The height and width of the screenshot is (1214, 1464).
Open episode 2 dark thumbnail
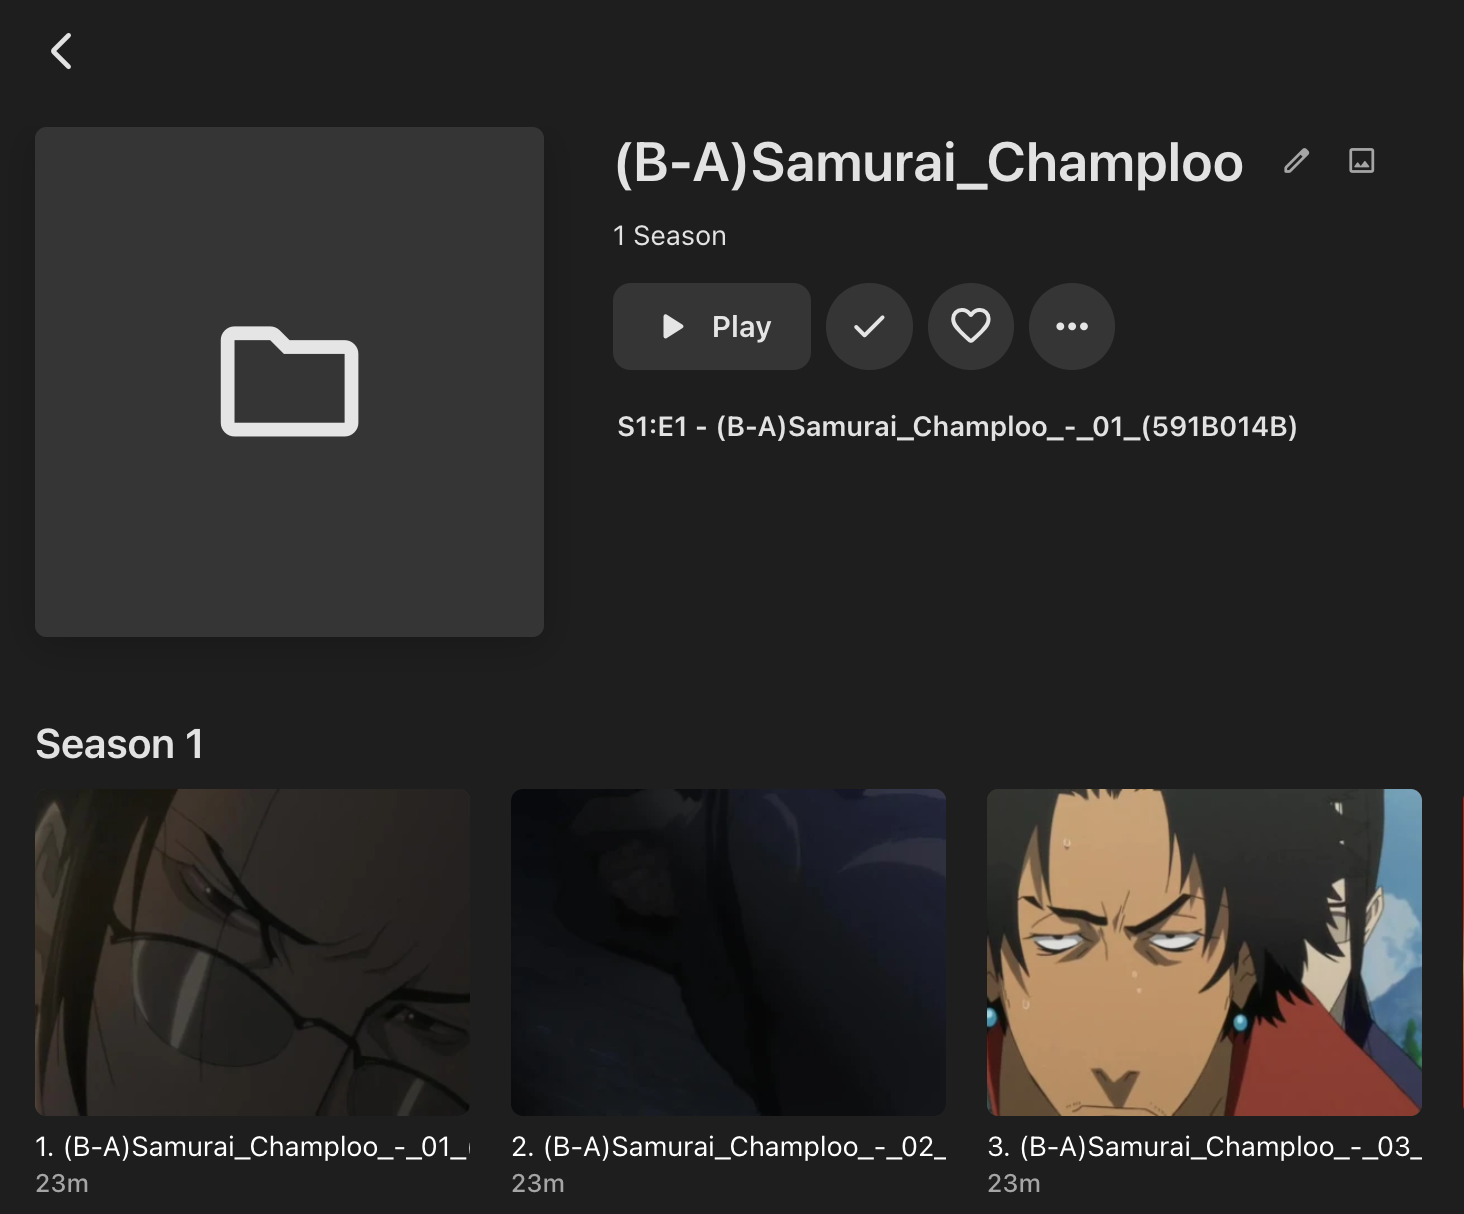[x=728, y=952]
